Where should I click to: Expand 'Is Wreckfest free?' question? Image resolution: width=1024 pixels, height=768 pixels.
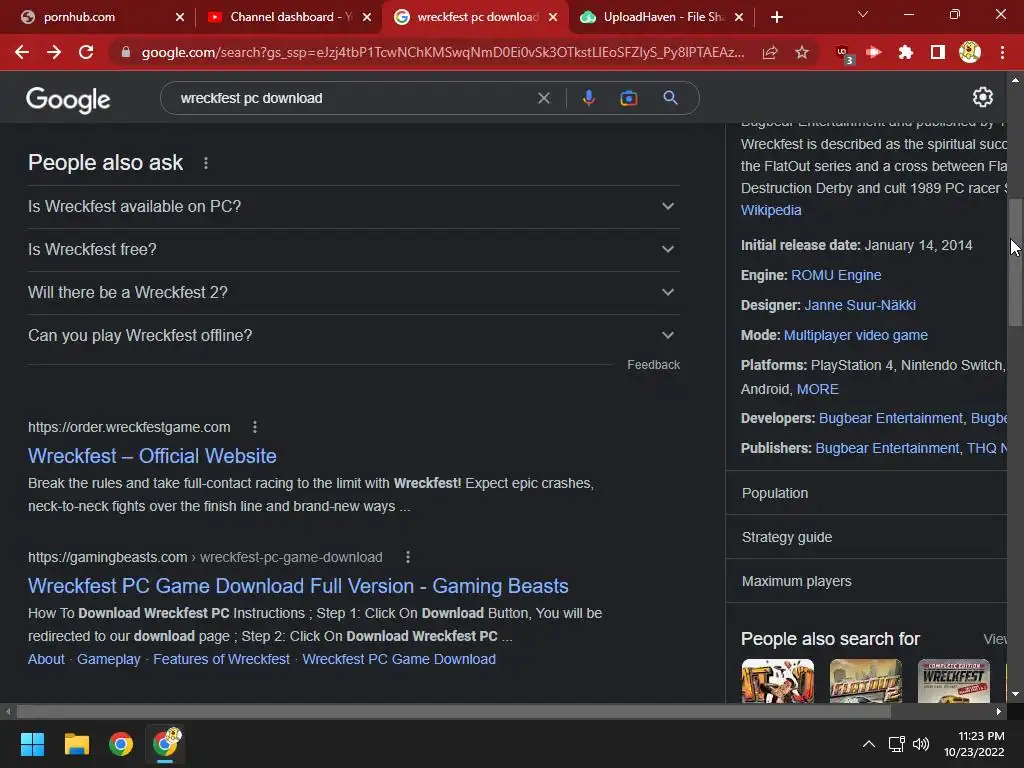pyautogui.click(x=353, y=249)
